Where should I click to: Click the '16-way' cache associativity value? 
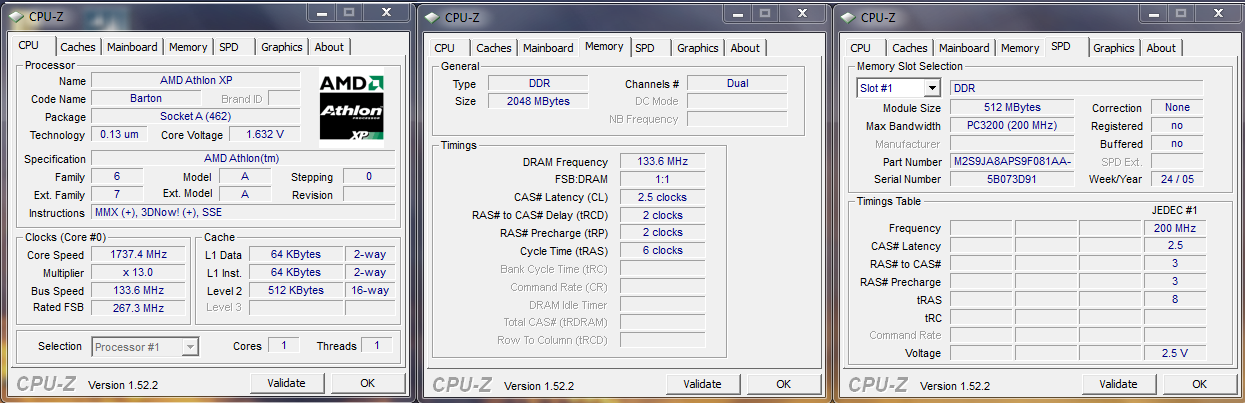(369, 290)
